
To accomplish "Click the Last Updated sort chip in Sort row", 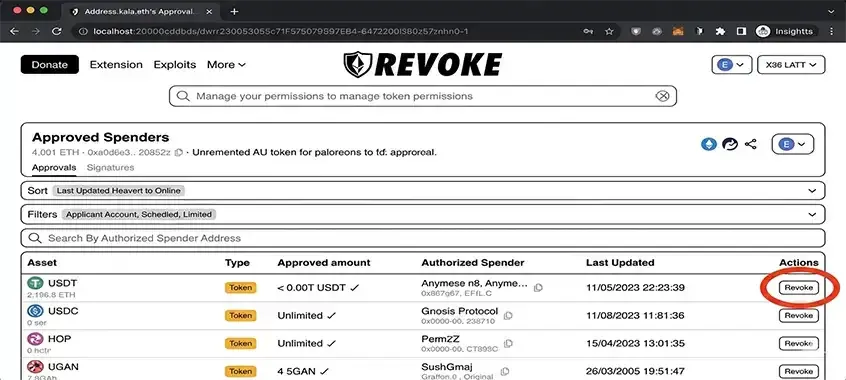I will 119,191.
